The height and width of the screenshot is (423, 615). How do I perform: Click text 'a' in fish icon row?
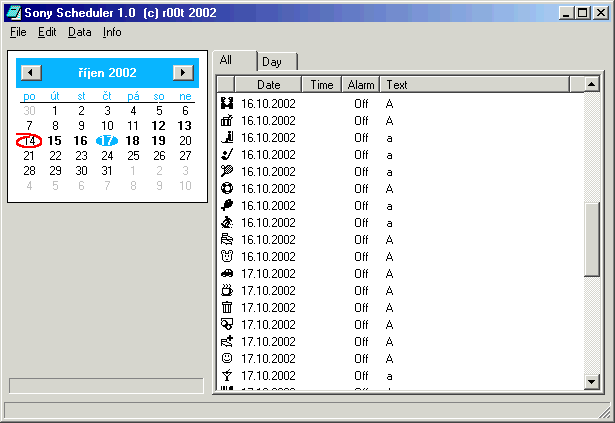click(x=389, y=206)
